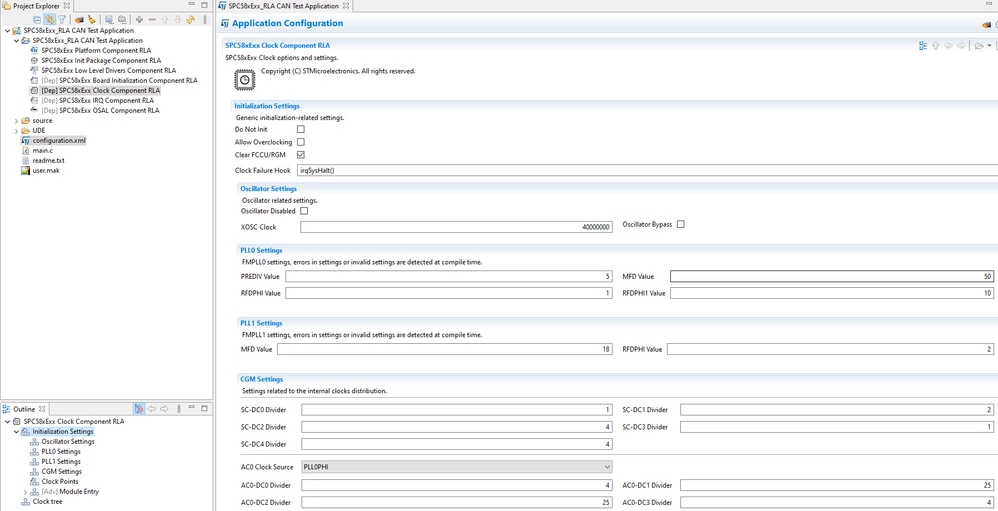The width and height of the screenshot is (998, 511).
Task: Maximize the Outline panel
Action: tap(204, 408)
